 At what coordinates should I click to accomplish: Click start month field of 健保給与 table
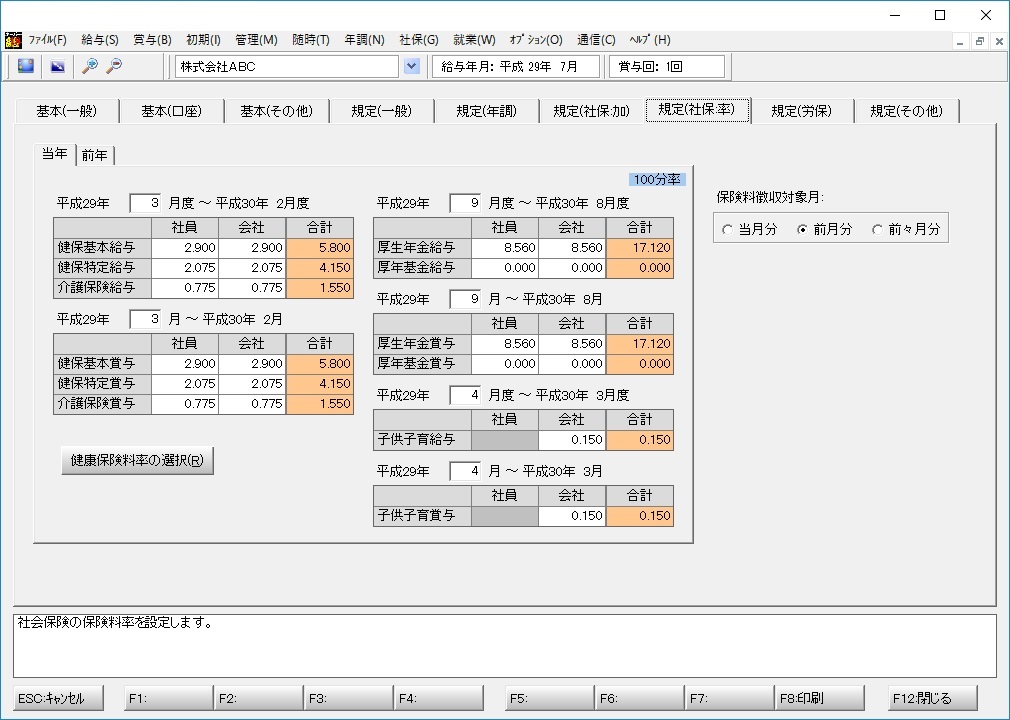[x=145, y=204]
